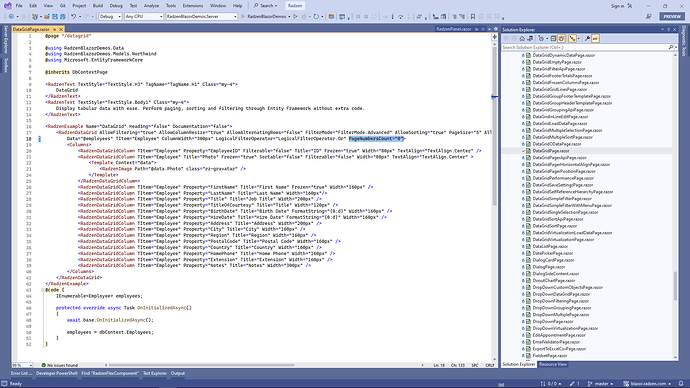Click the Navigate Backward toolbar icon
690x388 pixels.
(11, 16)
